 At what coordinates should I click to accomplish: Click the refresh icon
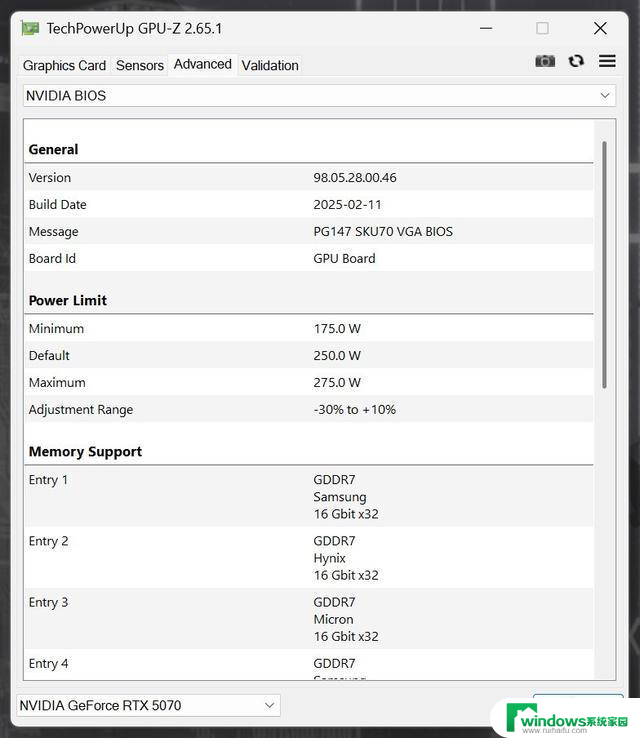(576, 61)
